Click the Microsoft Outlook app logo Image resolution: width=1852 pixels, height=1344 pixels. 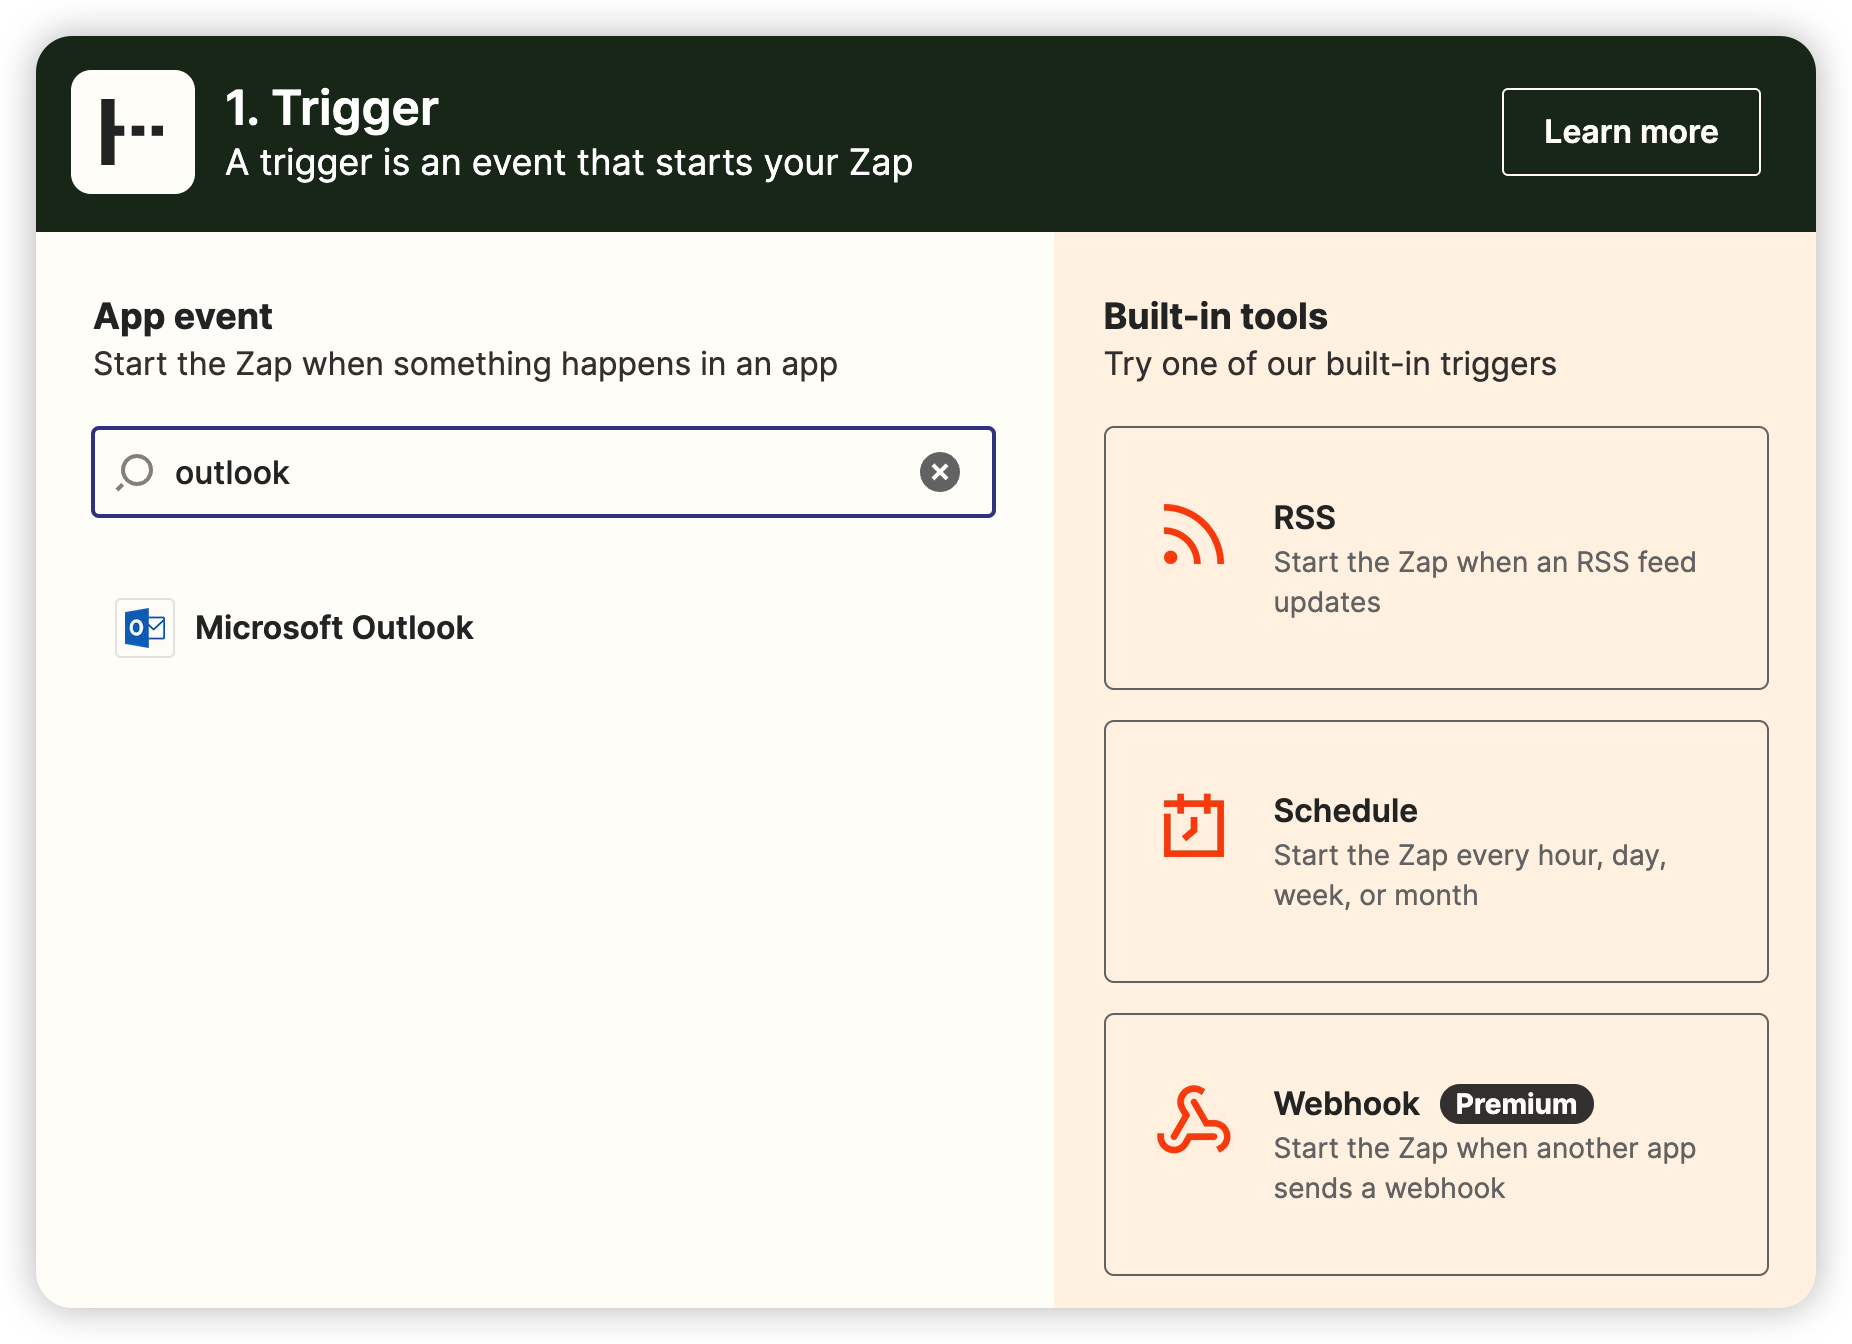point(145,628)
